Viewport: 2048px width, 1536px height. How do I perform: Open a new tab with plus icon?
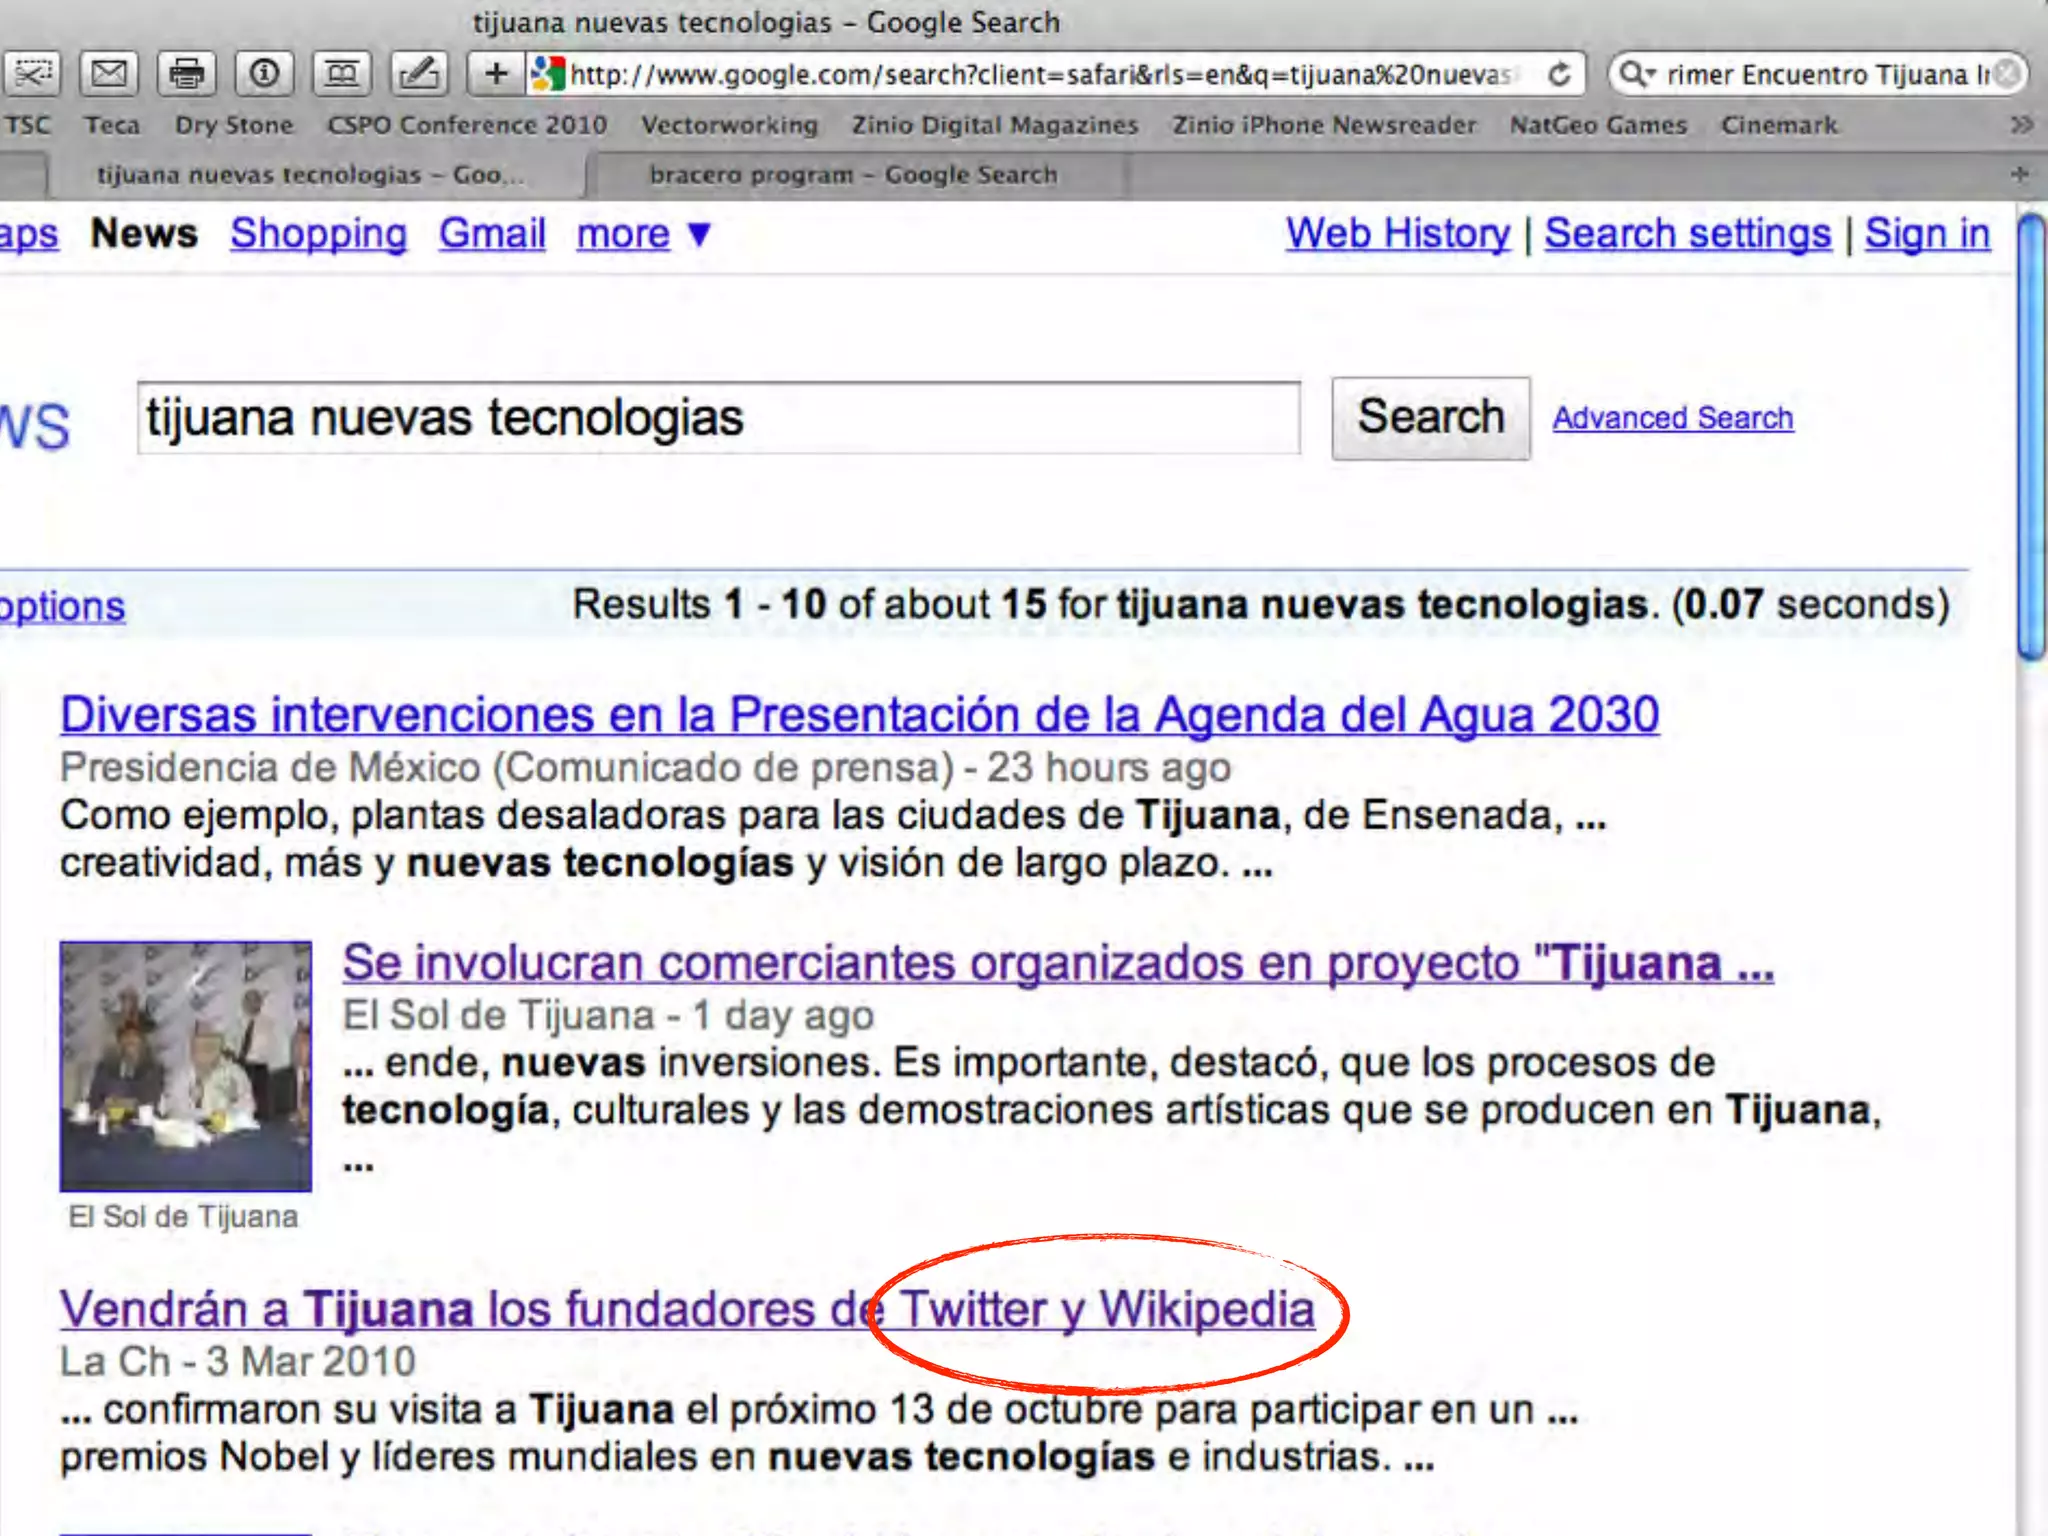pyautogui.click(x=2019, y=174)
